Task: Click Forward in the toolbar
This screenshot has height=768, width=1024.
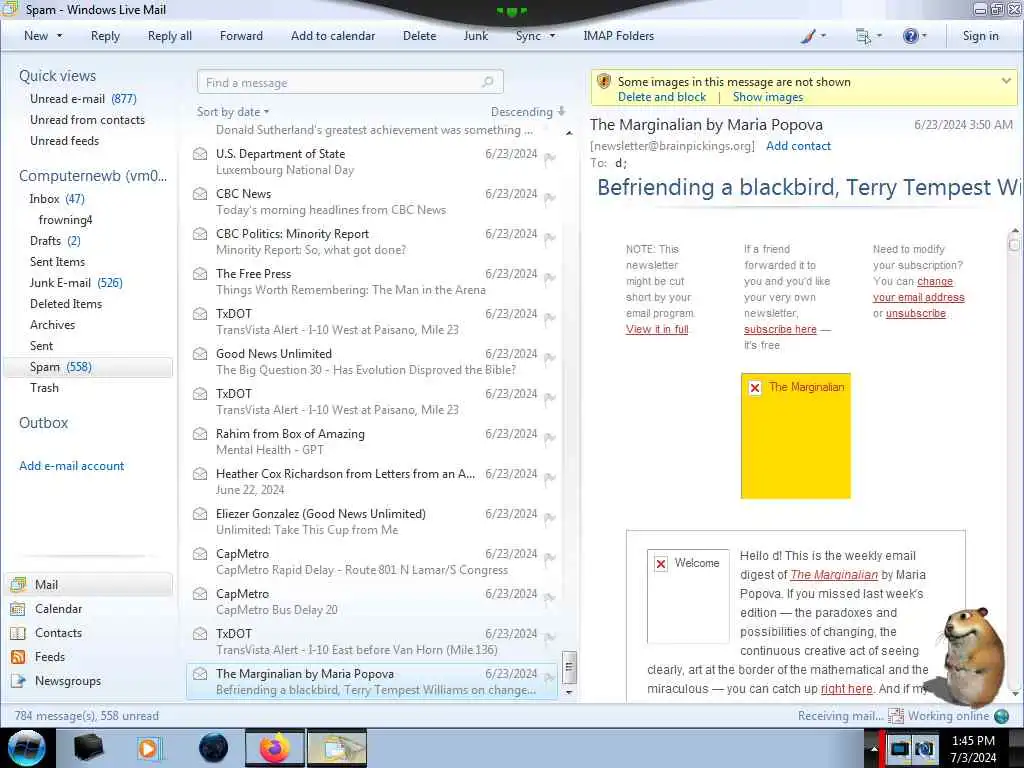Action: click(x=241, y=36)
